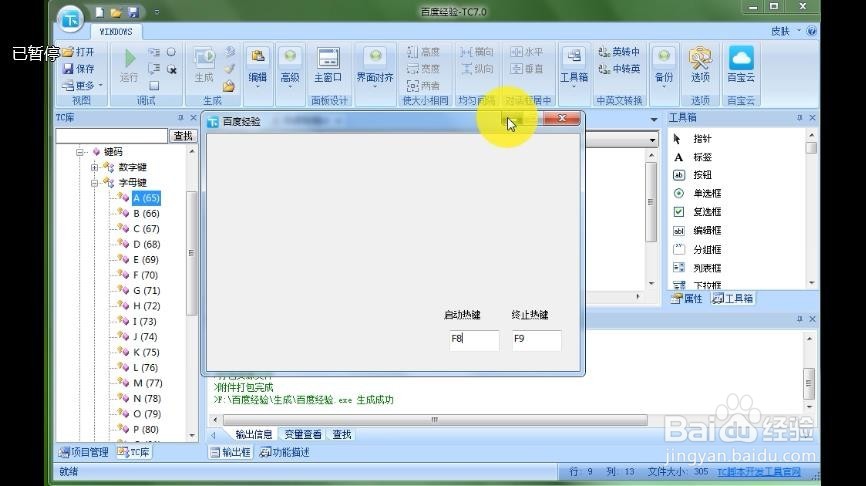Select the 单选框 radio control

(x=697, y=194)
